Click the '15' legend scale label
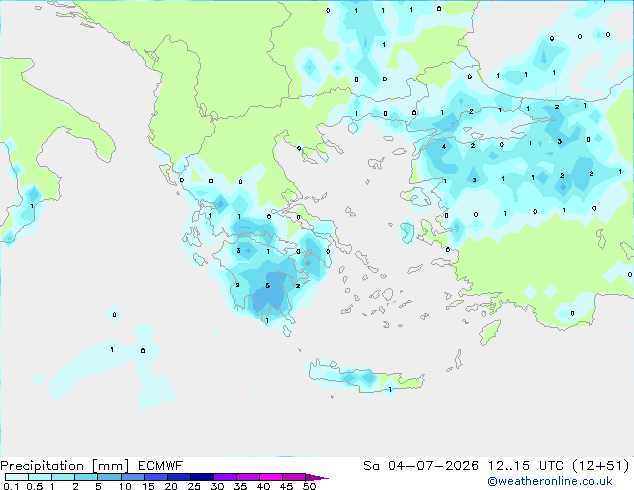 [148, 486]
